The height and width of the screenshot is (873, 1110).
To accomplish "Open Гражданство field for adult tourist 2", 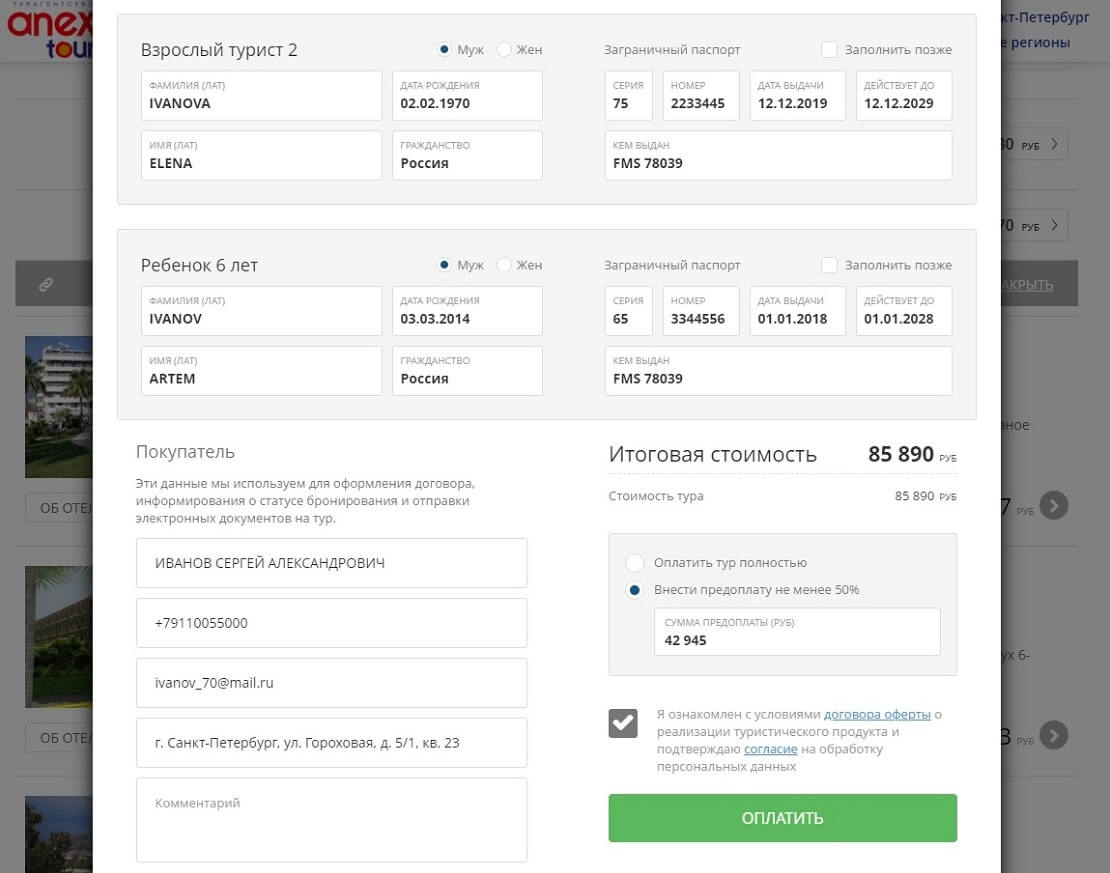I will tap(467, 155).
